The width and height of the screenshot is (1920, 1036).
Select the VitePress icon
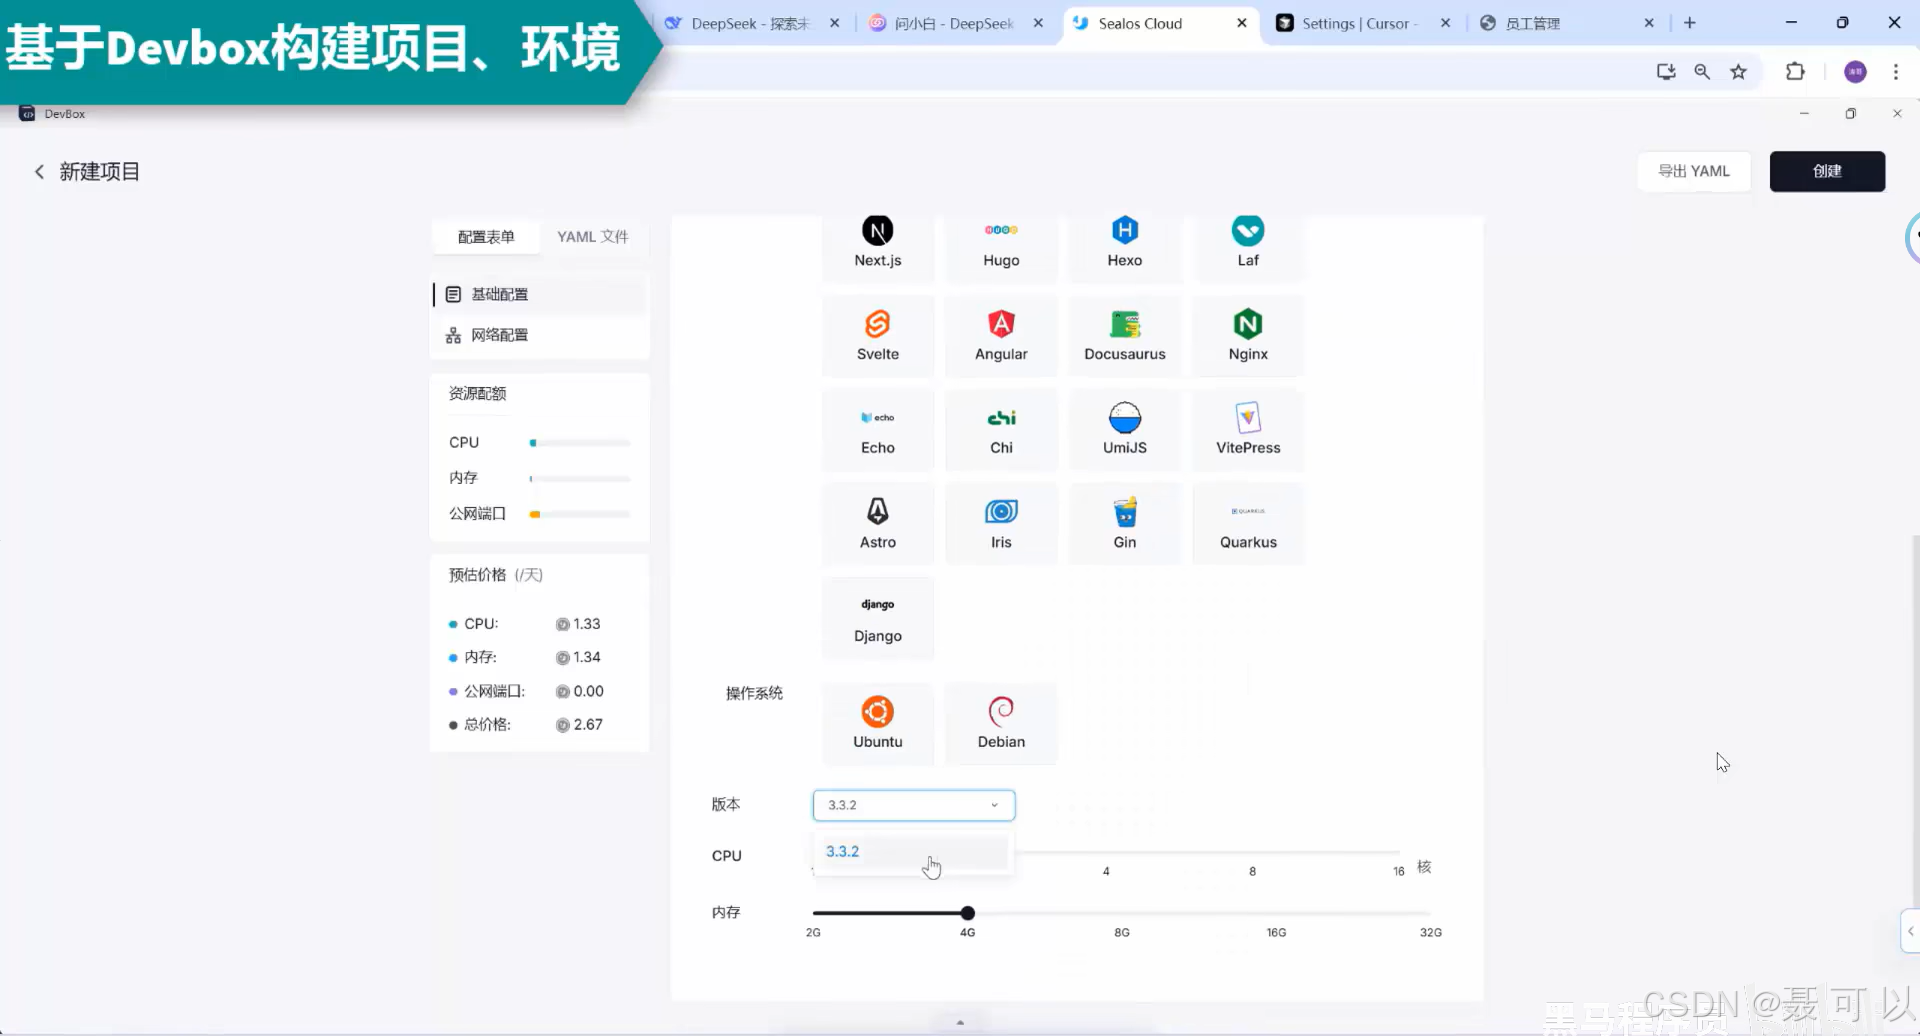(x=1248, y=417)
